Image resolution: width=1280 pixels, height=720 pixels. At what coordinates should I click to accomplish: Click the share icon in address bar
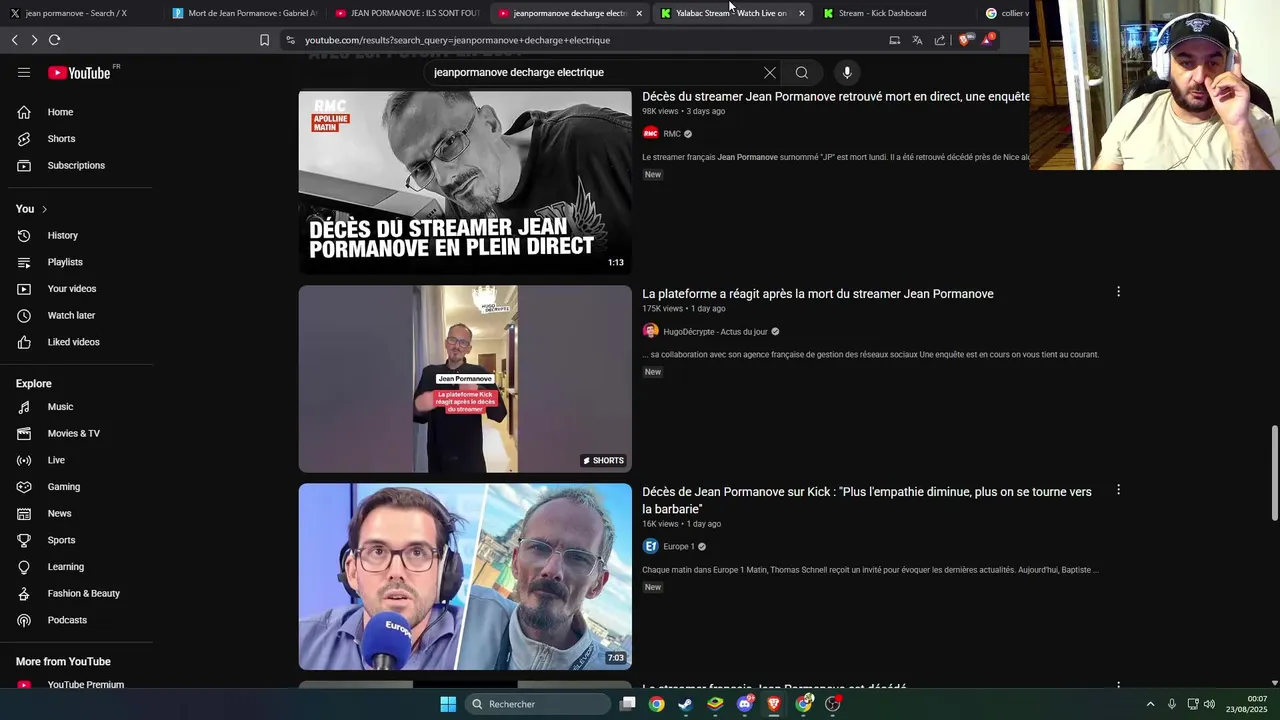coord(940,40)
